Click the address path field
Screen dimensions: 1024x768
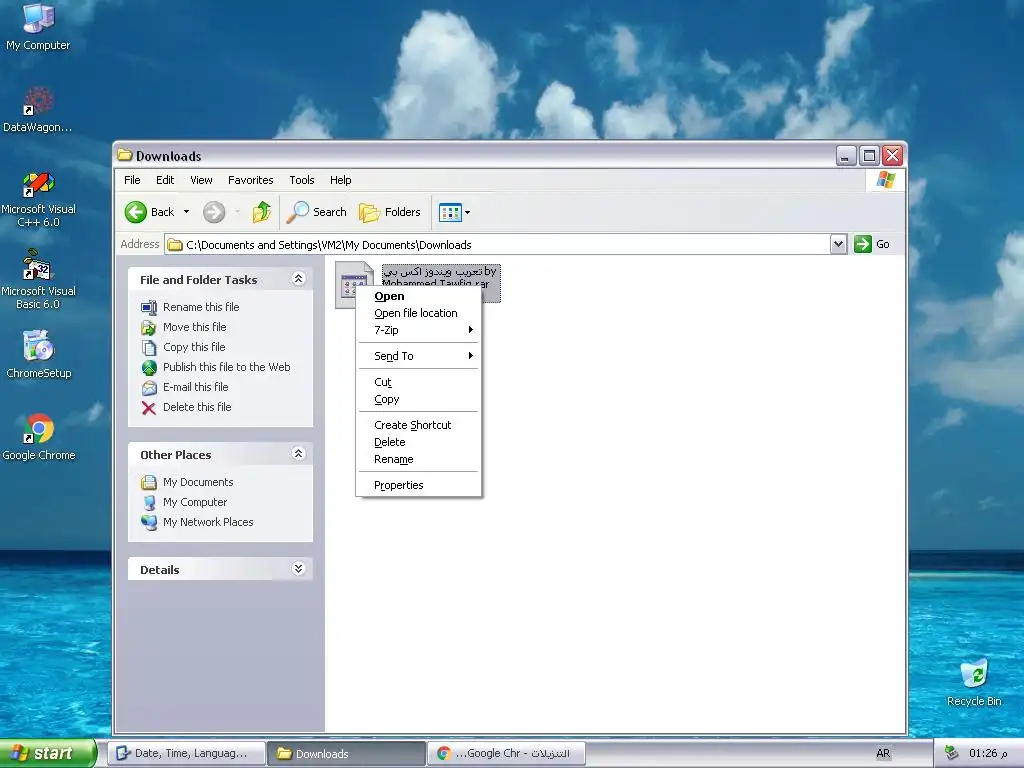(x=498, y=244)
